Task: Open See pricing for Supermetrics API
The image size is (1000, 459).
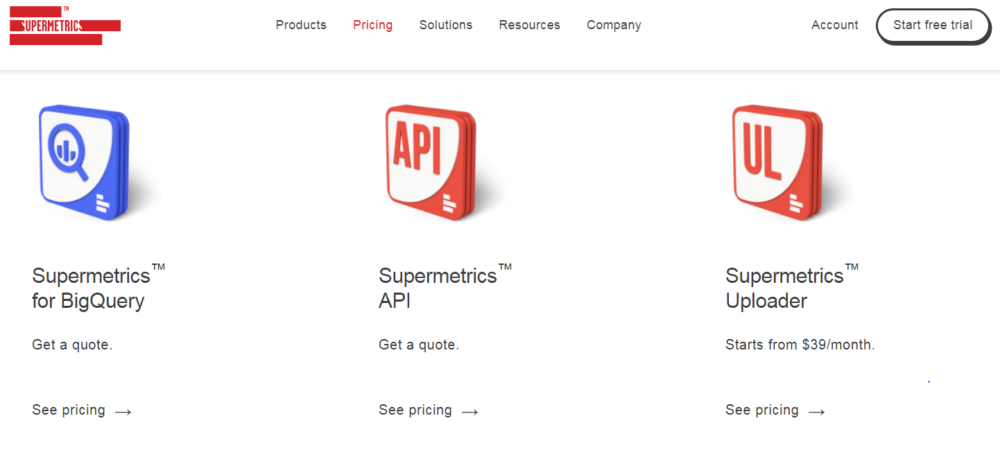Action: click(416, 410)
